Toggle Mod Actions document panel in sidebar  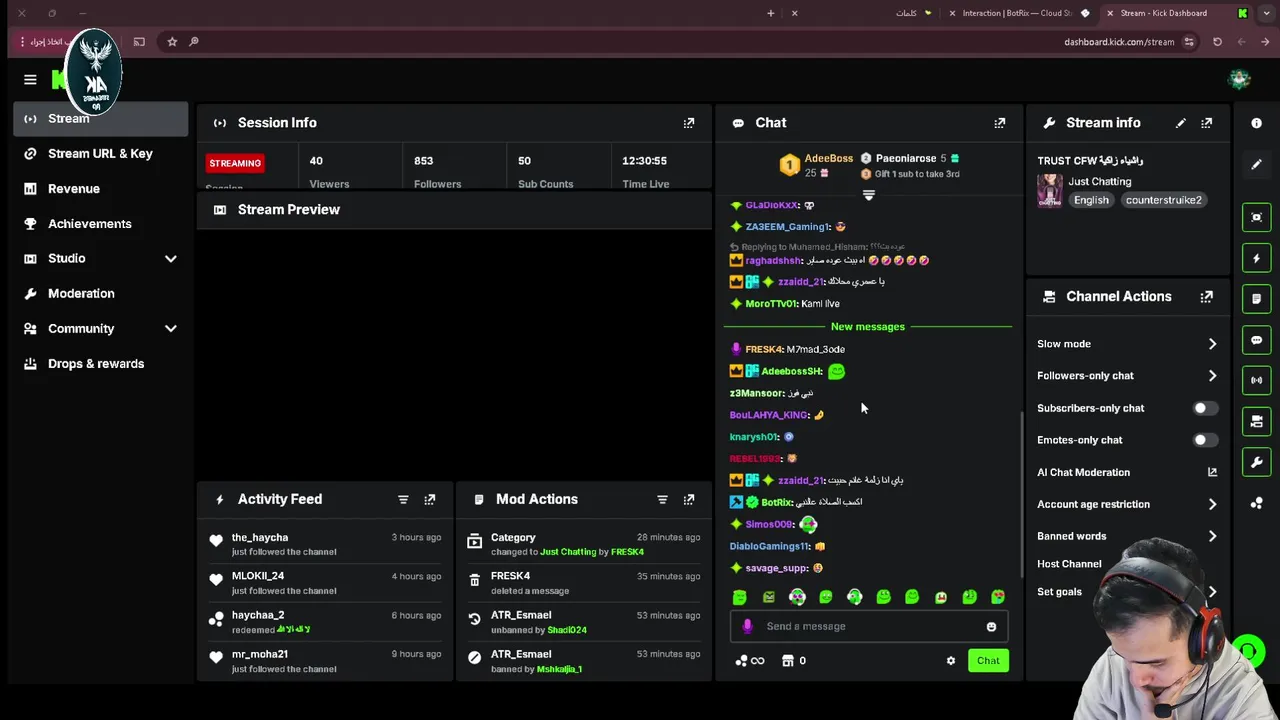click(1257, 299)
